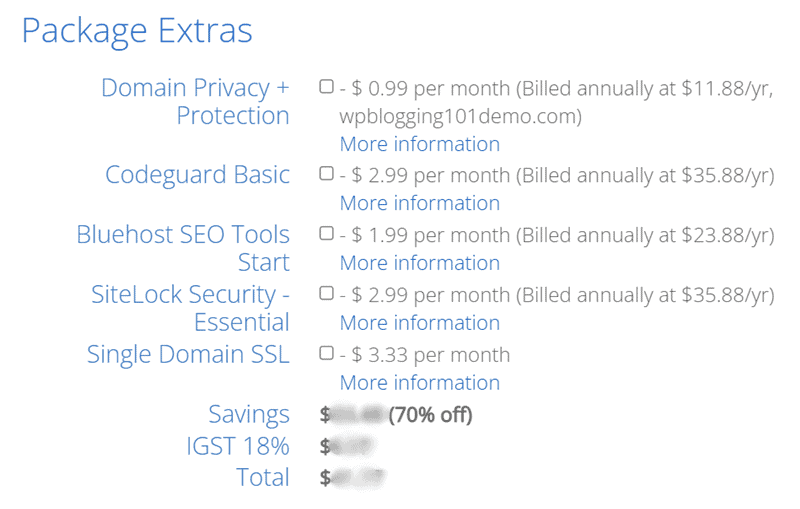Image resolution: width=800 pixels, height=509 pixels.
Task: Click the Savings label
Action: (249, 414)
